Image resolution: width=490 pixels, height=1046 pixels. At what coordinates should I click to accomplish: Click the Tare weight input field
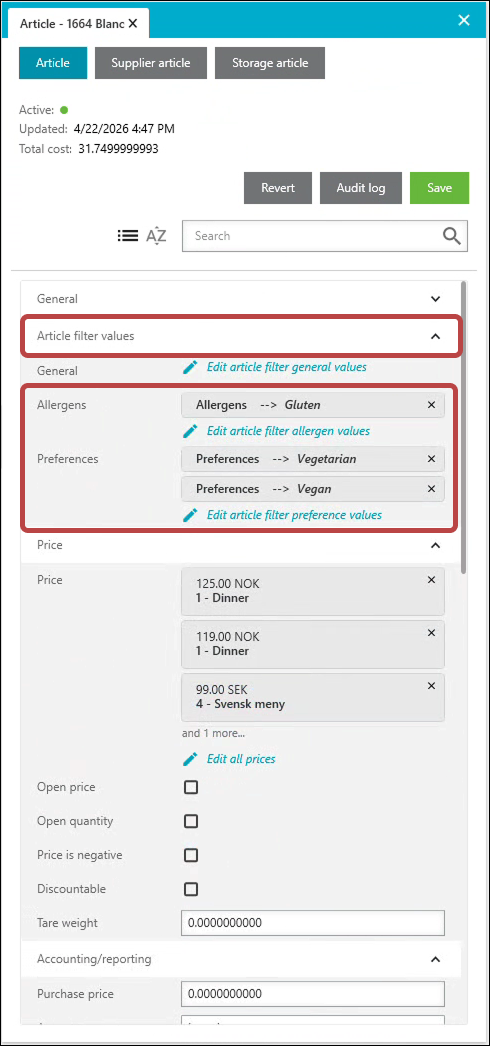(x=313, y=923)
